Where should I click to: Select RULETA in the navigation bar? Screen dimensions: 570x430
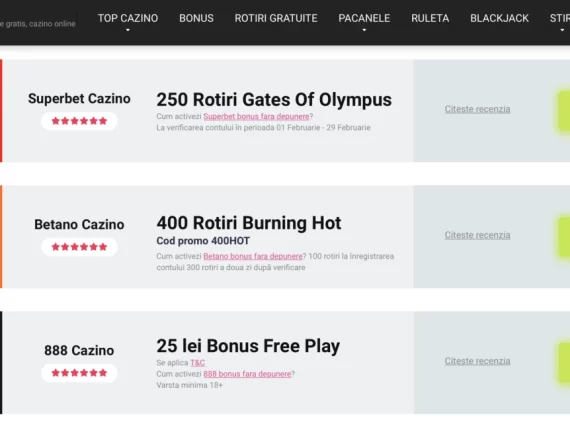[x=430, y=18]
